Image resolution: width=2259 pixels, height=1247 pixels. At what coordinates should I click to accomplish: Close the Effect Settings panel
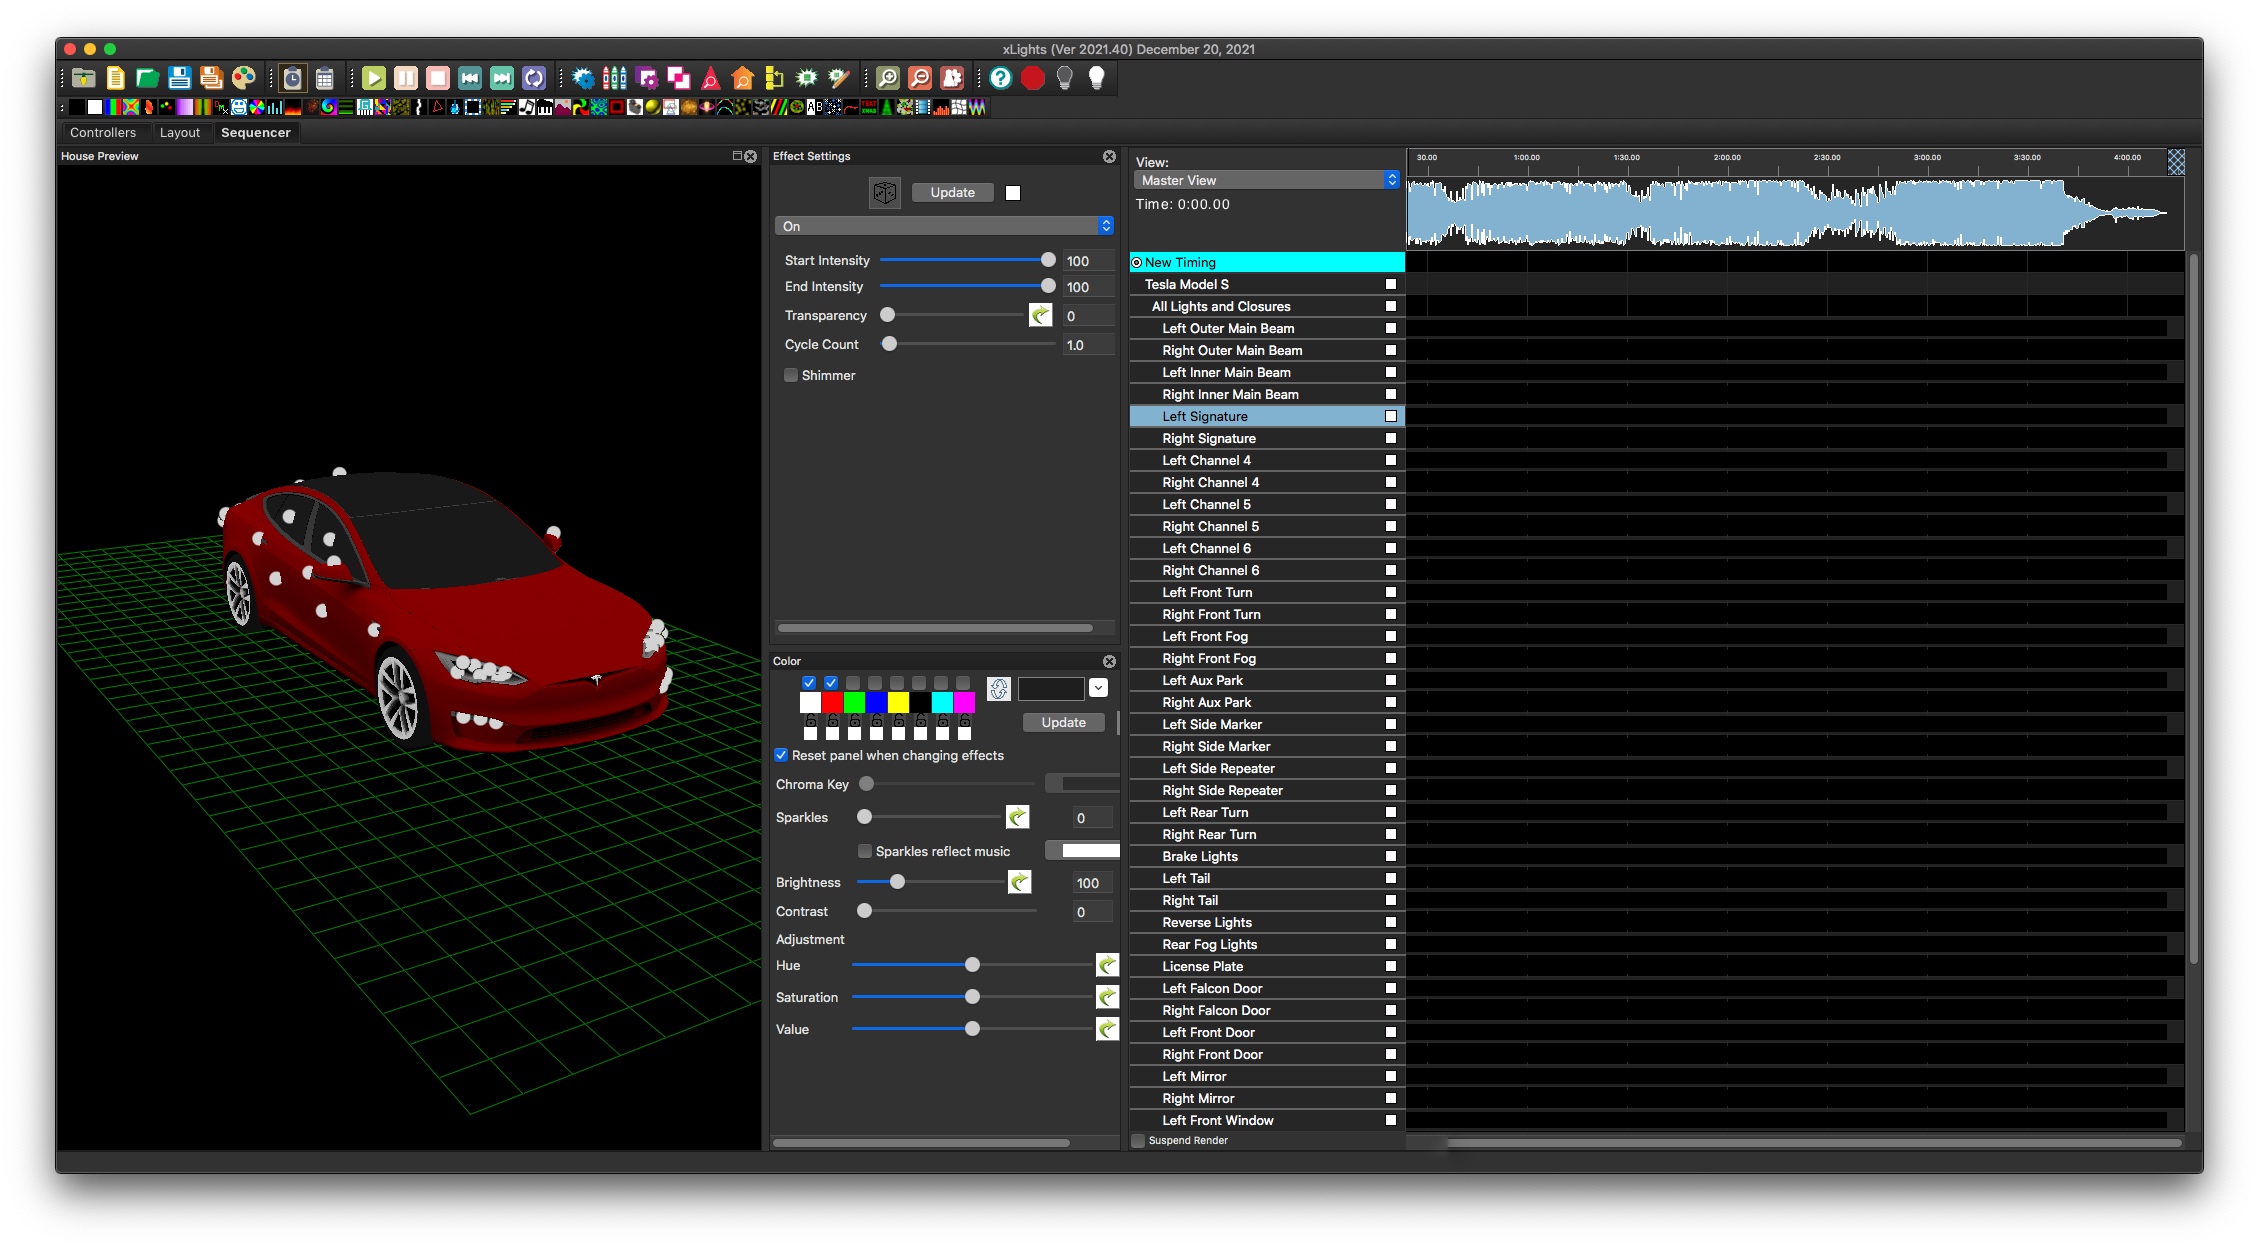(x=1109, y=157)
